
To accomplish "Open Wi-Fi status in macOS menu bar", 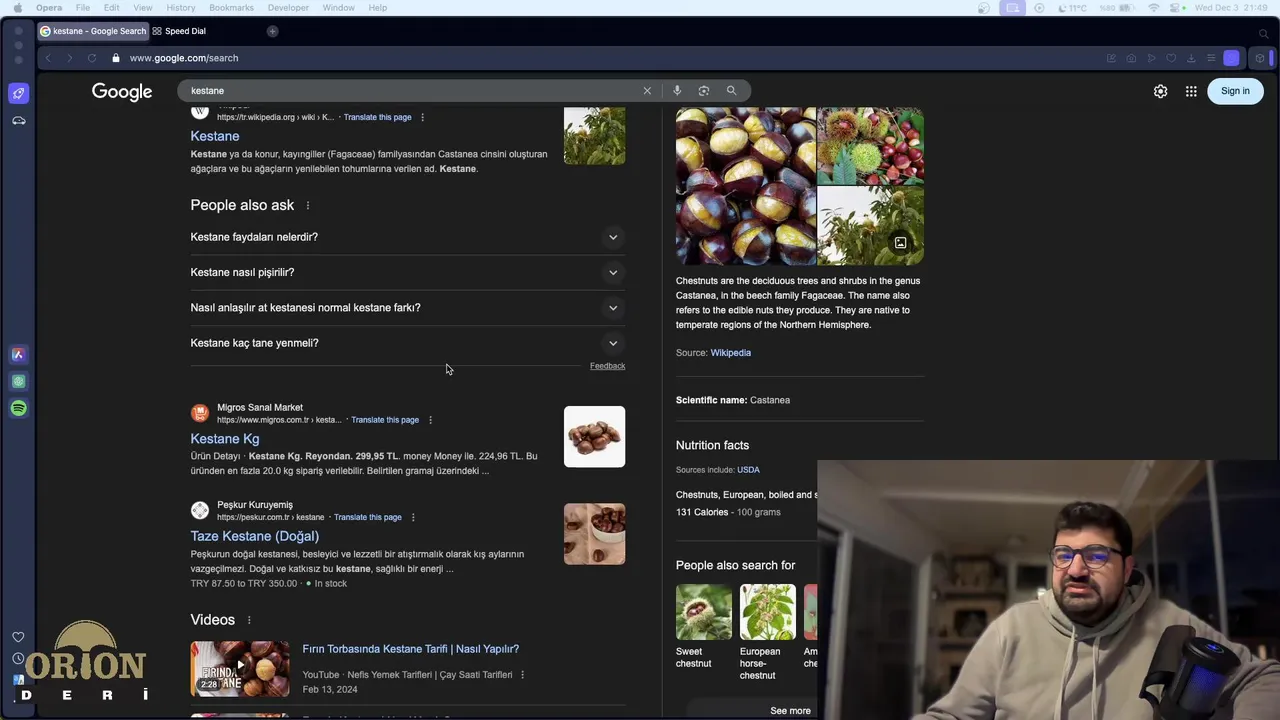I will click(x=1153, y=8).
